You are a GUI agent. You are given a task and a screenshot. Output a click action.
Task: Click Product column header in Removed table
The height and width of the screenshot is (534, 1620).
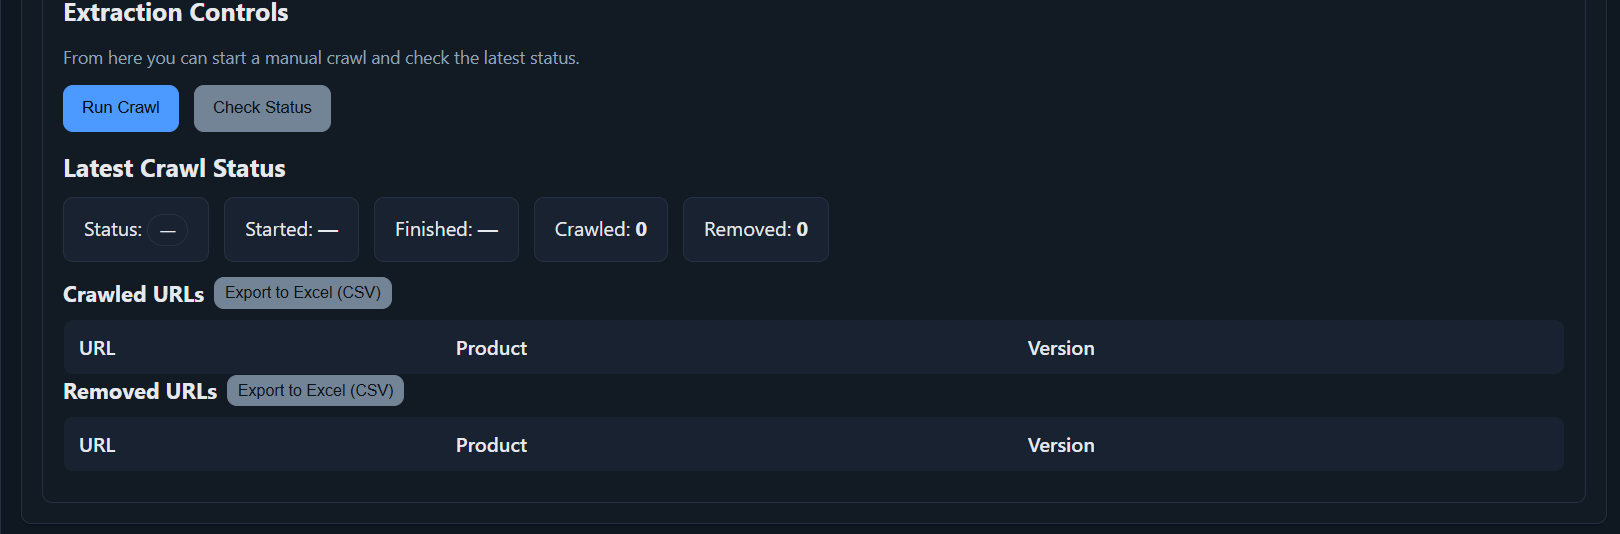(x=491, y=445)
